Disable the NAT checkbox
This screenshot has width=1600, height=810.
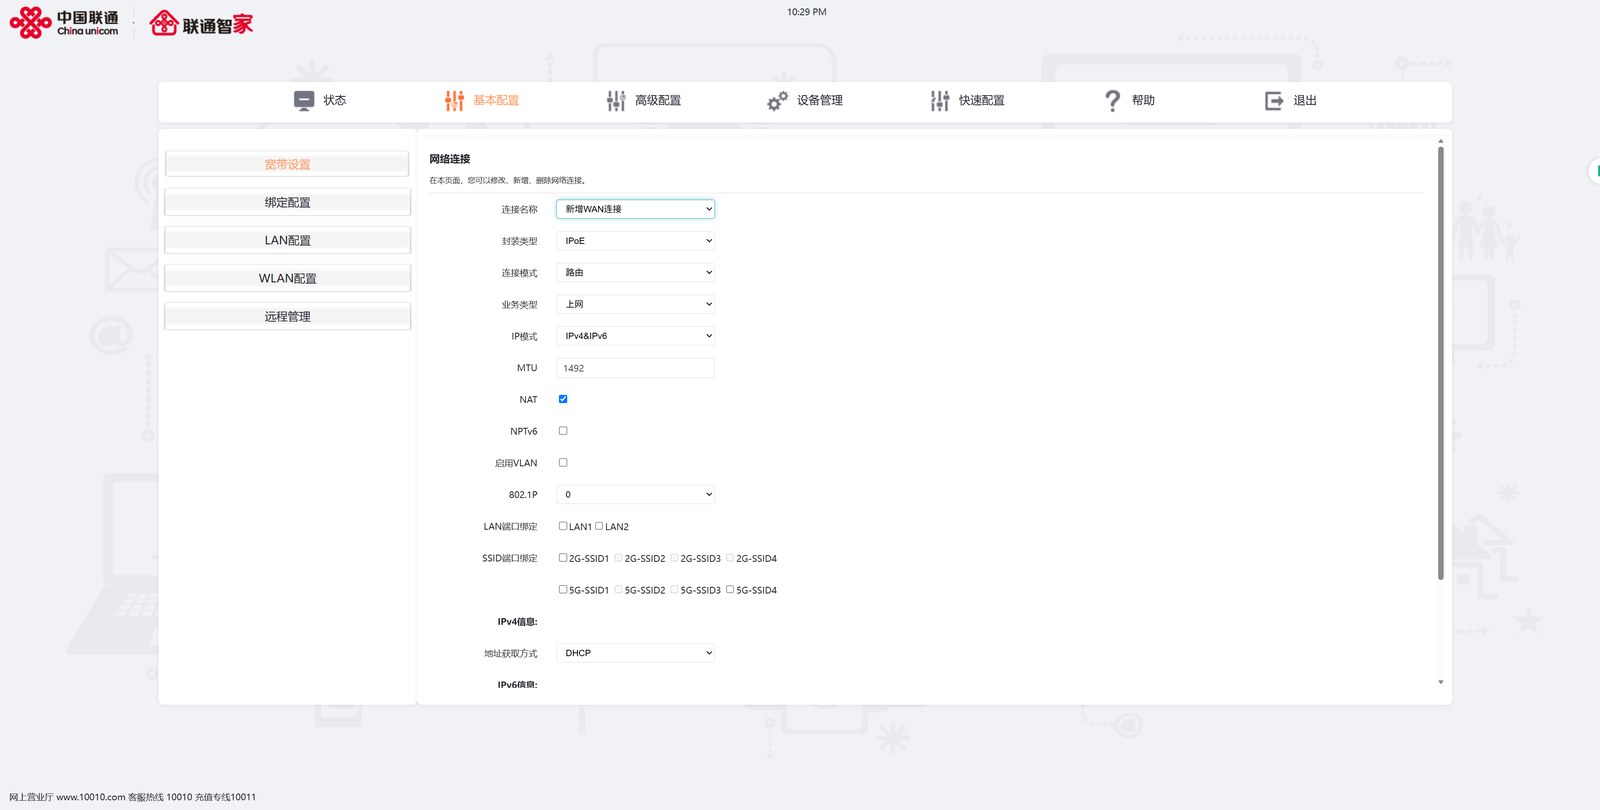563,399
